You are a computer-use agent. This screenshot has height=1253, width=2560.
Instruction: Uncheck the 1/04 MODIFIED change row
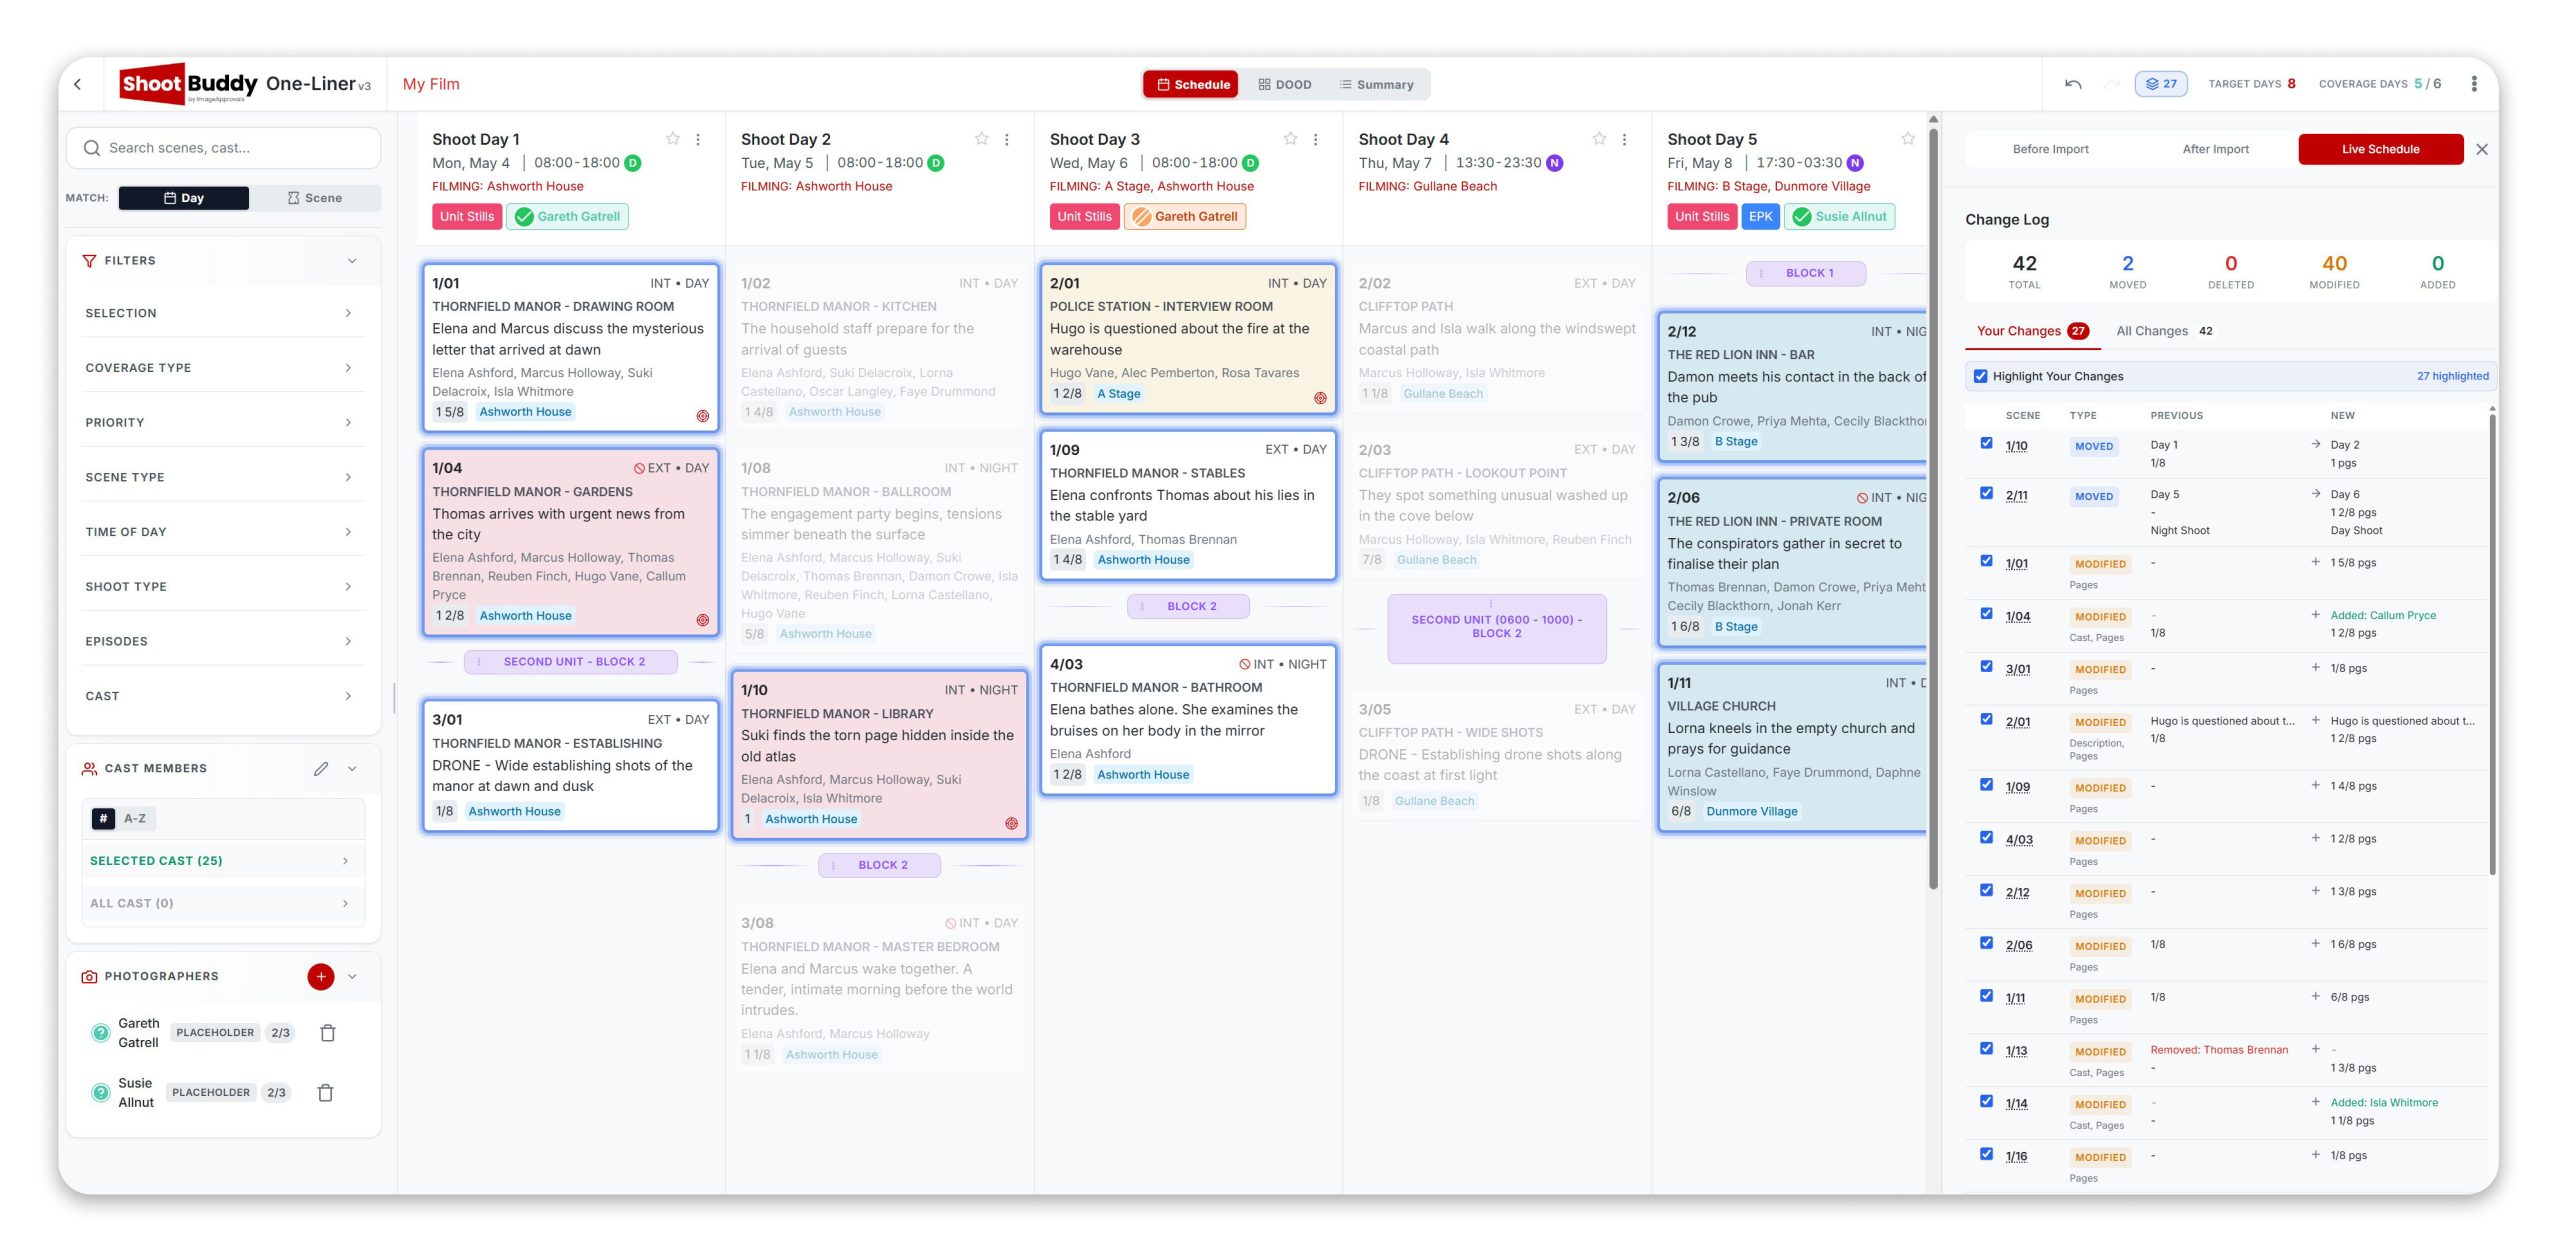tap(1986, 614)
